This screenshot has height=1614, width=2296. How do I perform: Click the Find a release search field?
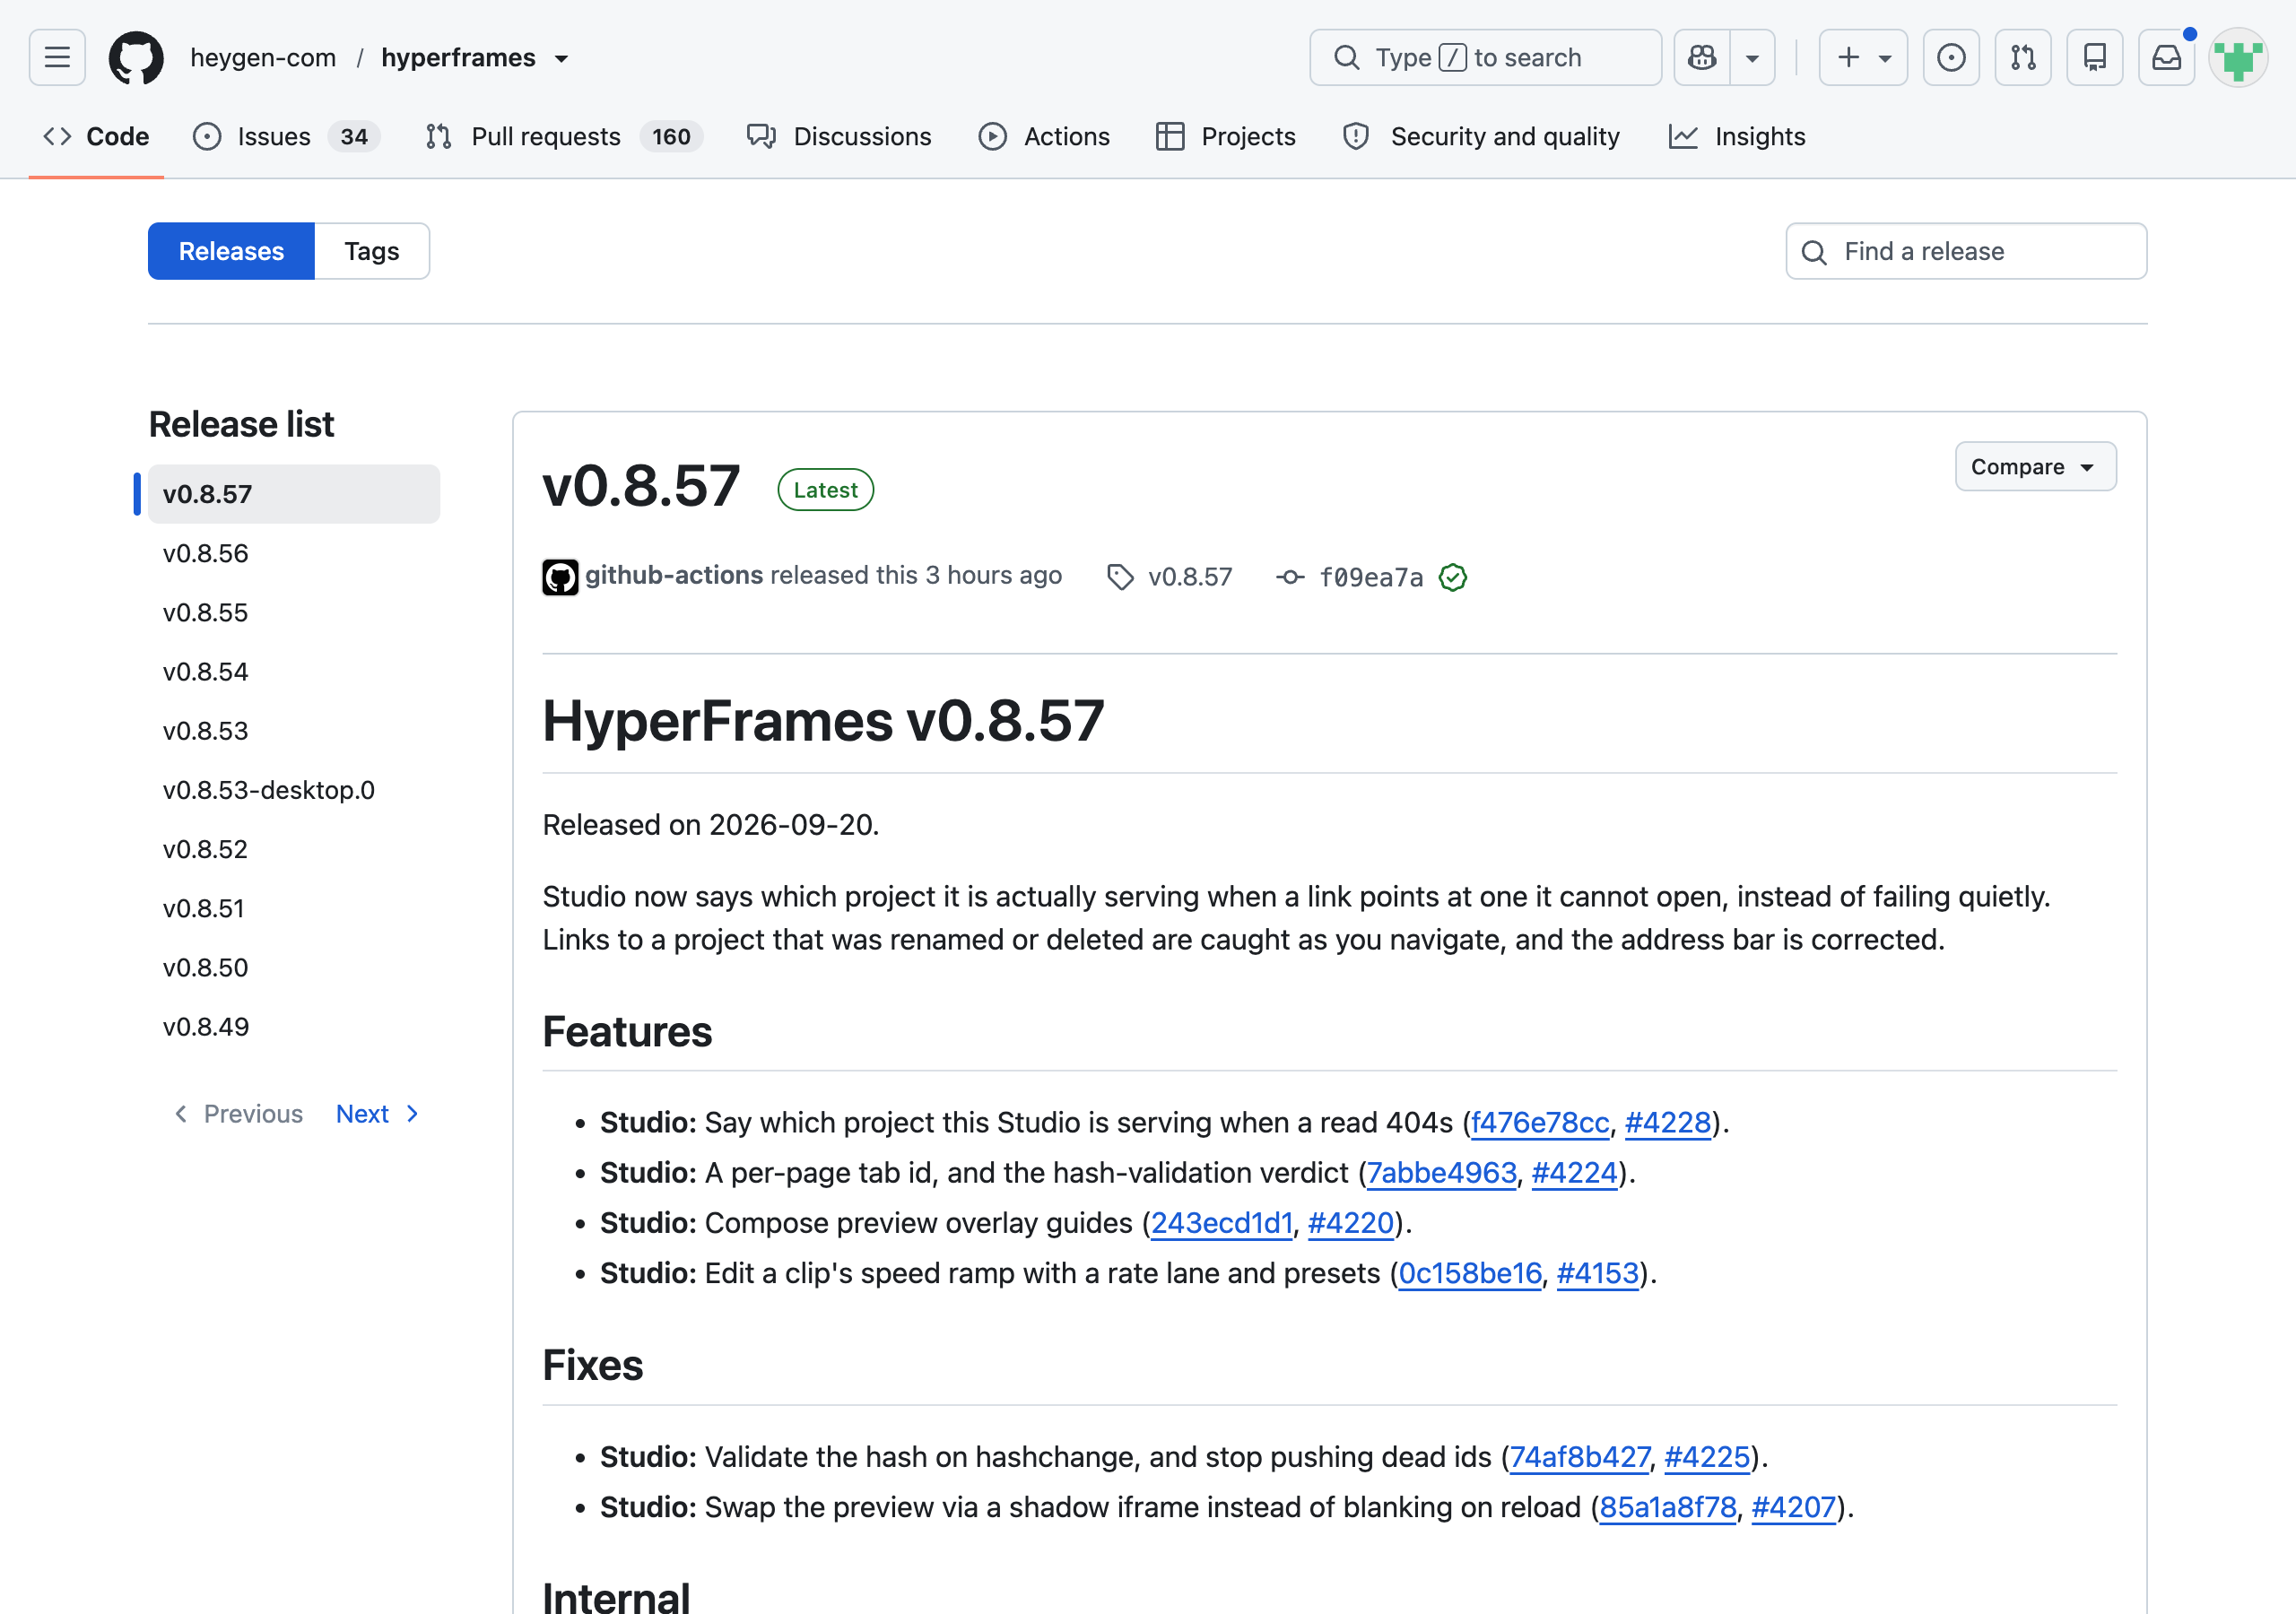tap(1966, 251)
